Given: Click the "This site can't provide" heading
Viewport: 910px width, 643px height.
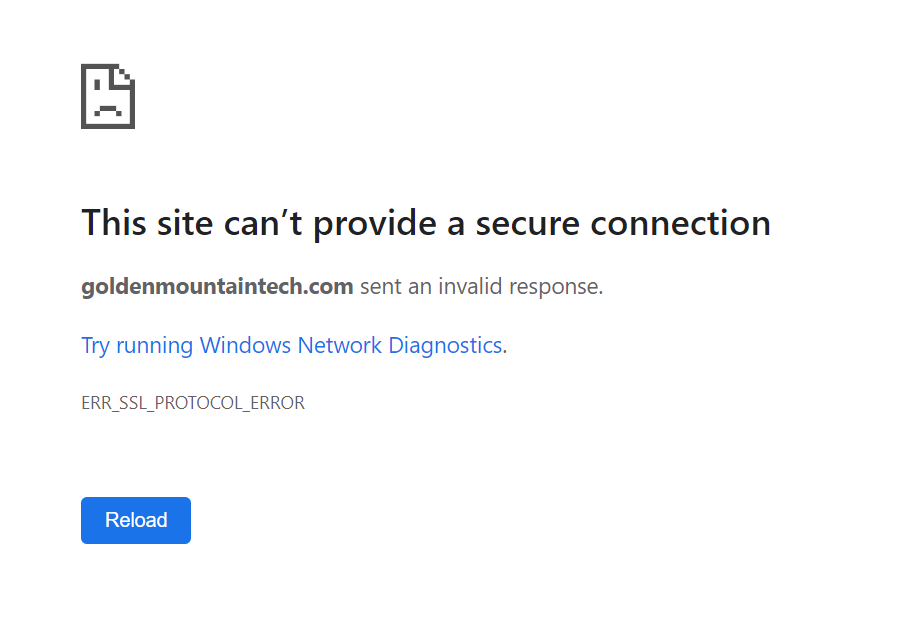Looking at the screenshot, I should pos(260,222).
